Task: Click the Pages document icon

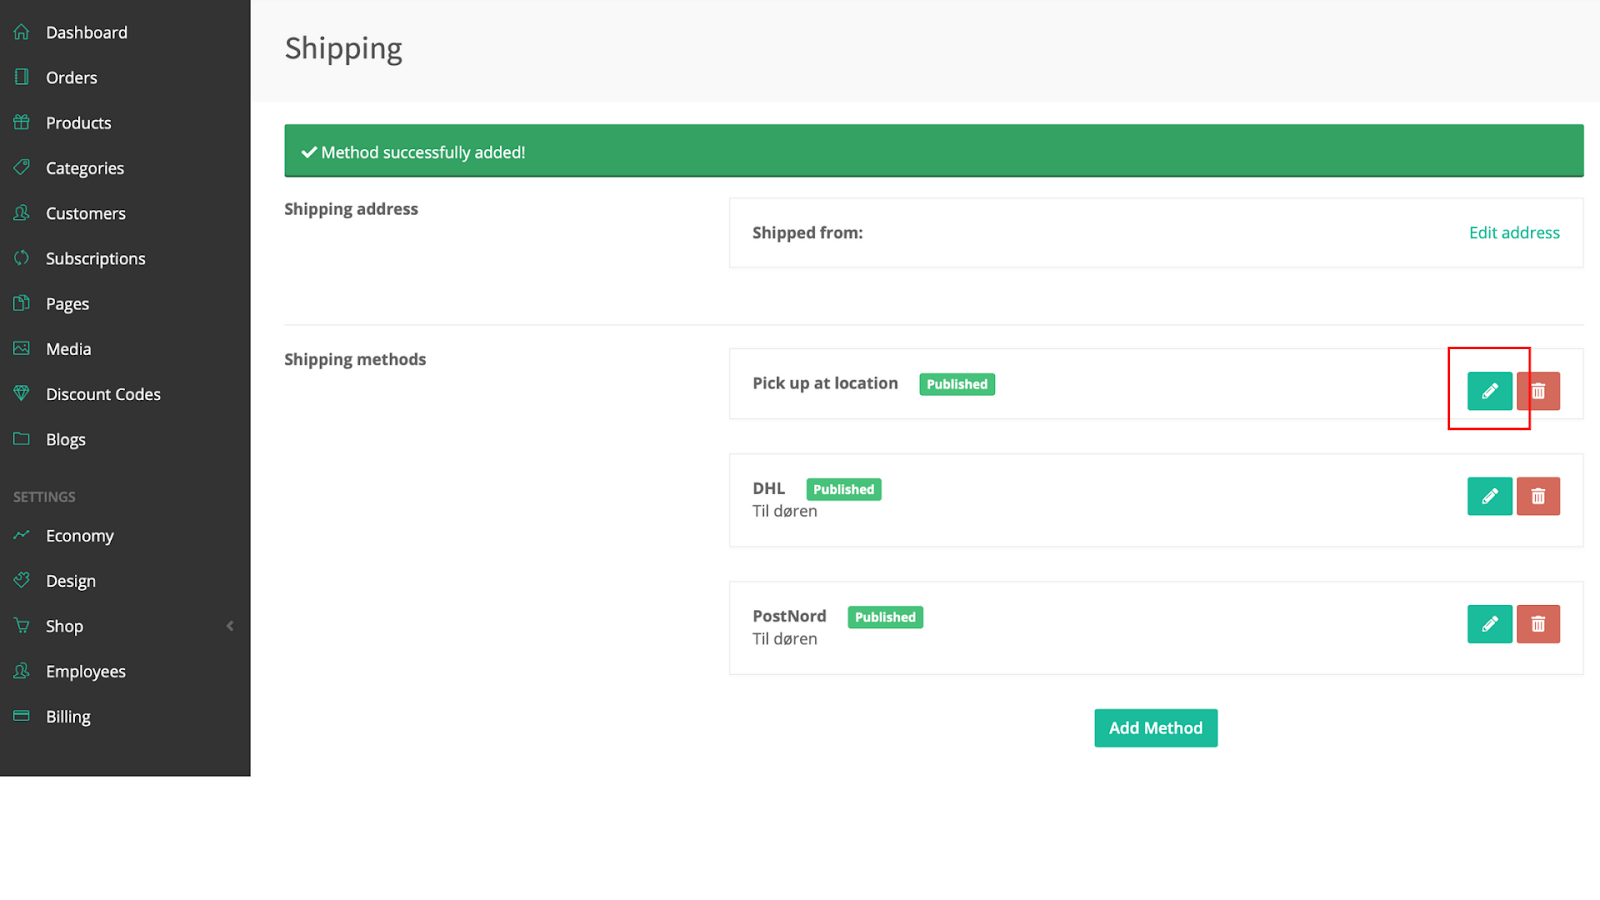Action: pyautogui.click(x=21, y=303)
